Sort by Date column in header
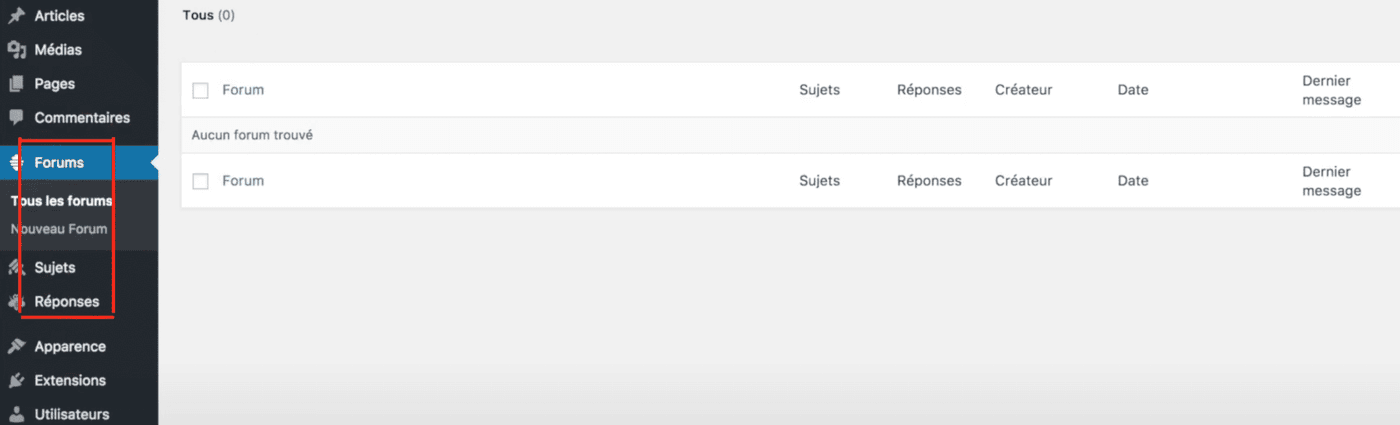Viewport: 1400px width, 425px height. pos(1133,90)
